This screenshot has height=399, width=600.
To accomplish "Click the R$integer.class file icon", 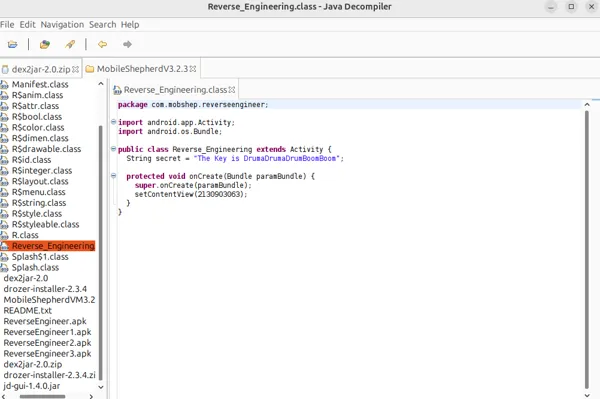I will (5, 171).
